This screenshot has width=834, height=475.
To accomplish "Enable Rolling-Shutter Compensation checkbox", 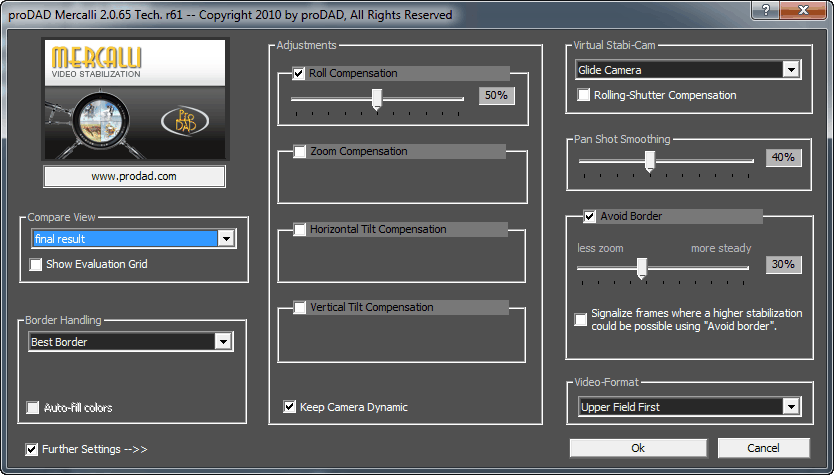I will [583, 95].
